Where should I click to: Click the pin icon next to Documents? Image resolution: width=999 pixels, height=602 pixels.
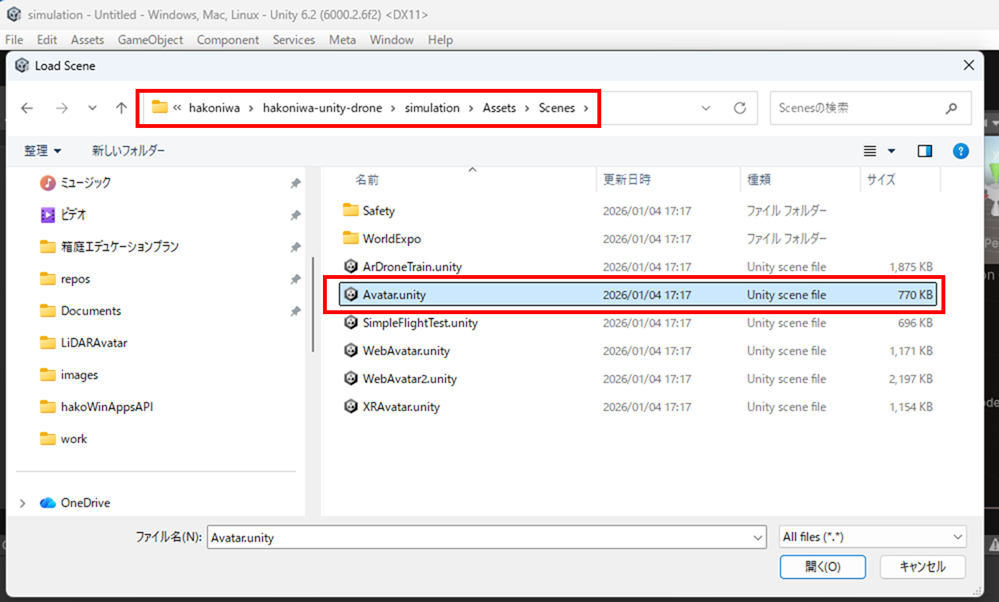click(295, 312)
